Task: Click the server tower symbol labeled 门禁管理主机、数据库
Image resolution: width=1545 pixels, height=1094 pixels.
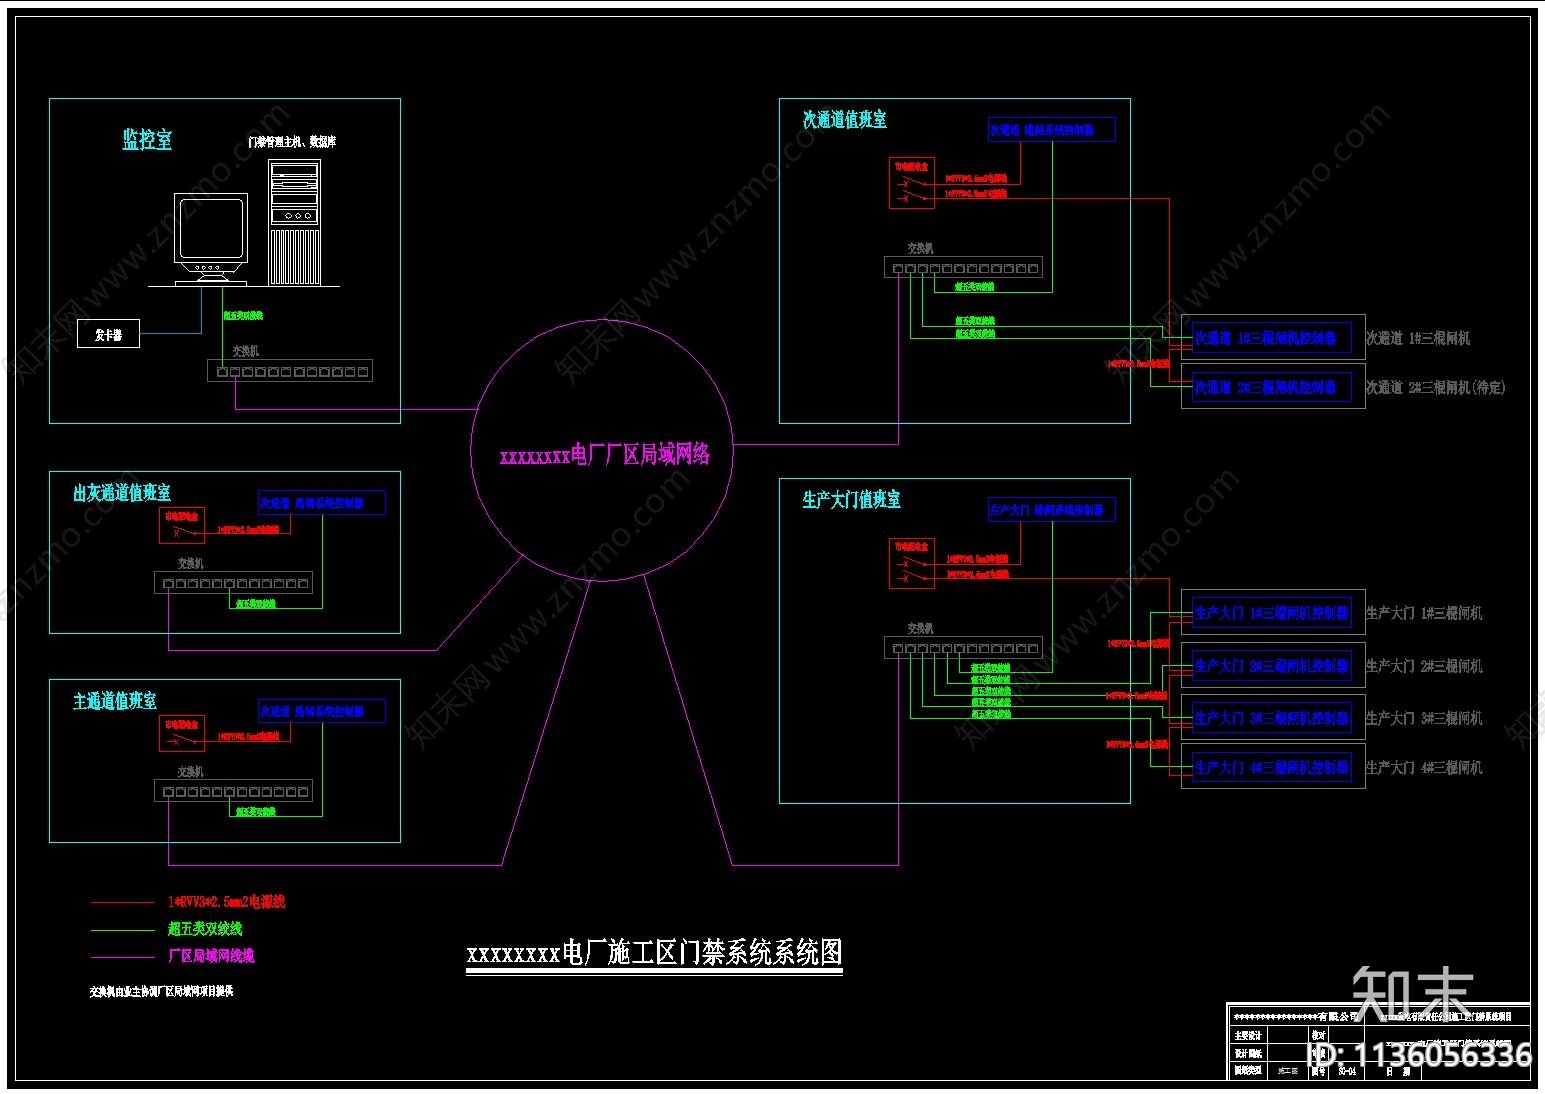Action: pos(295,223)
